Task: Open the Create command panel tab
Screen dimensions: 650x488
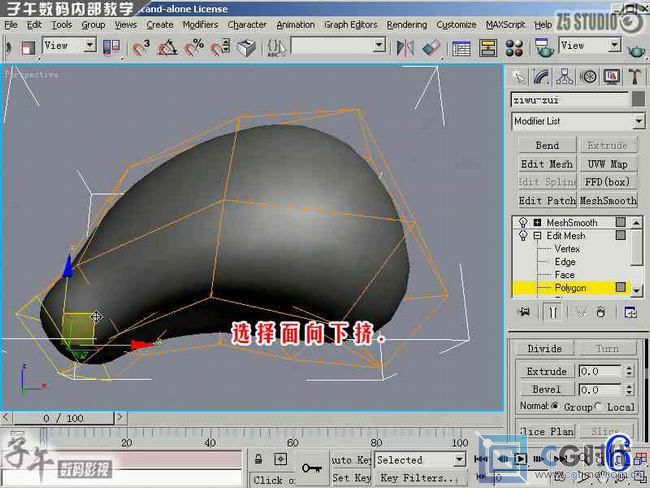Action: coord(519,77)
